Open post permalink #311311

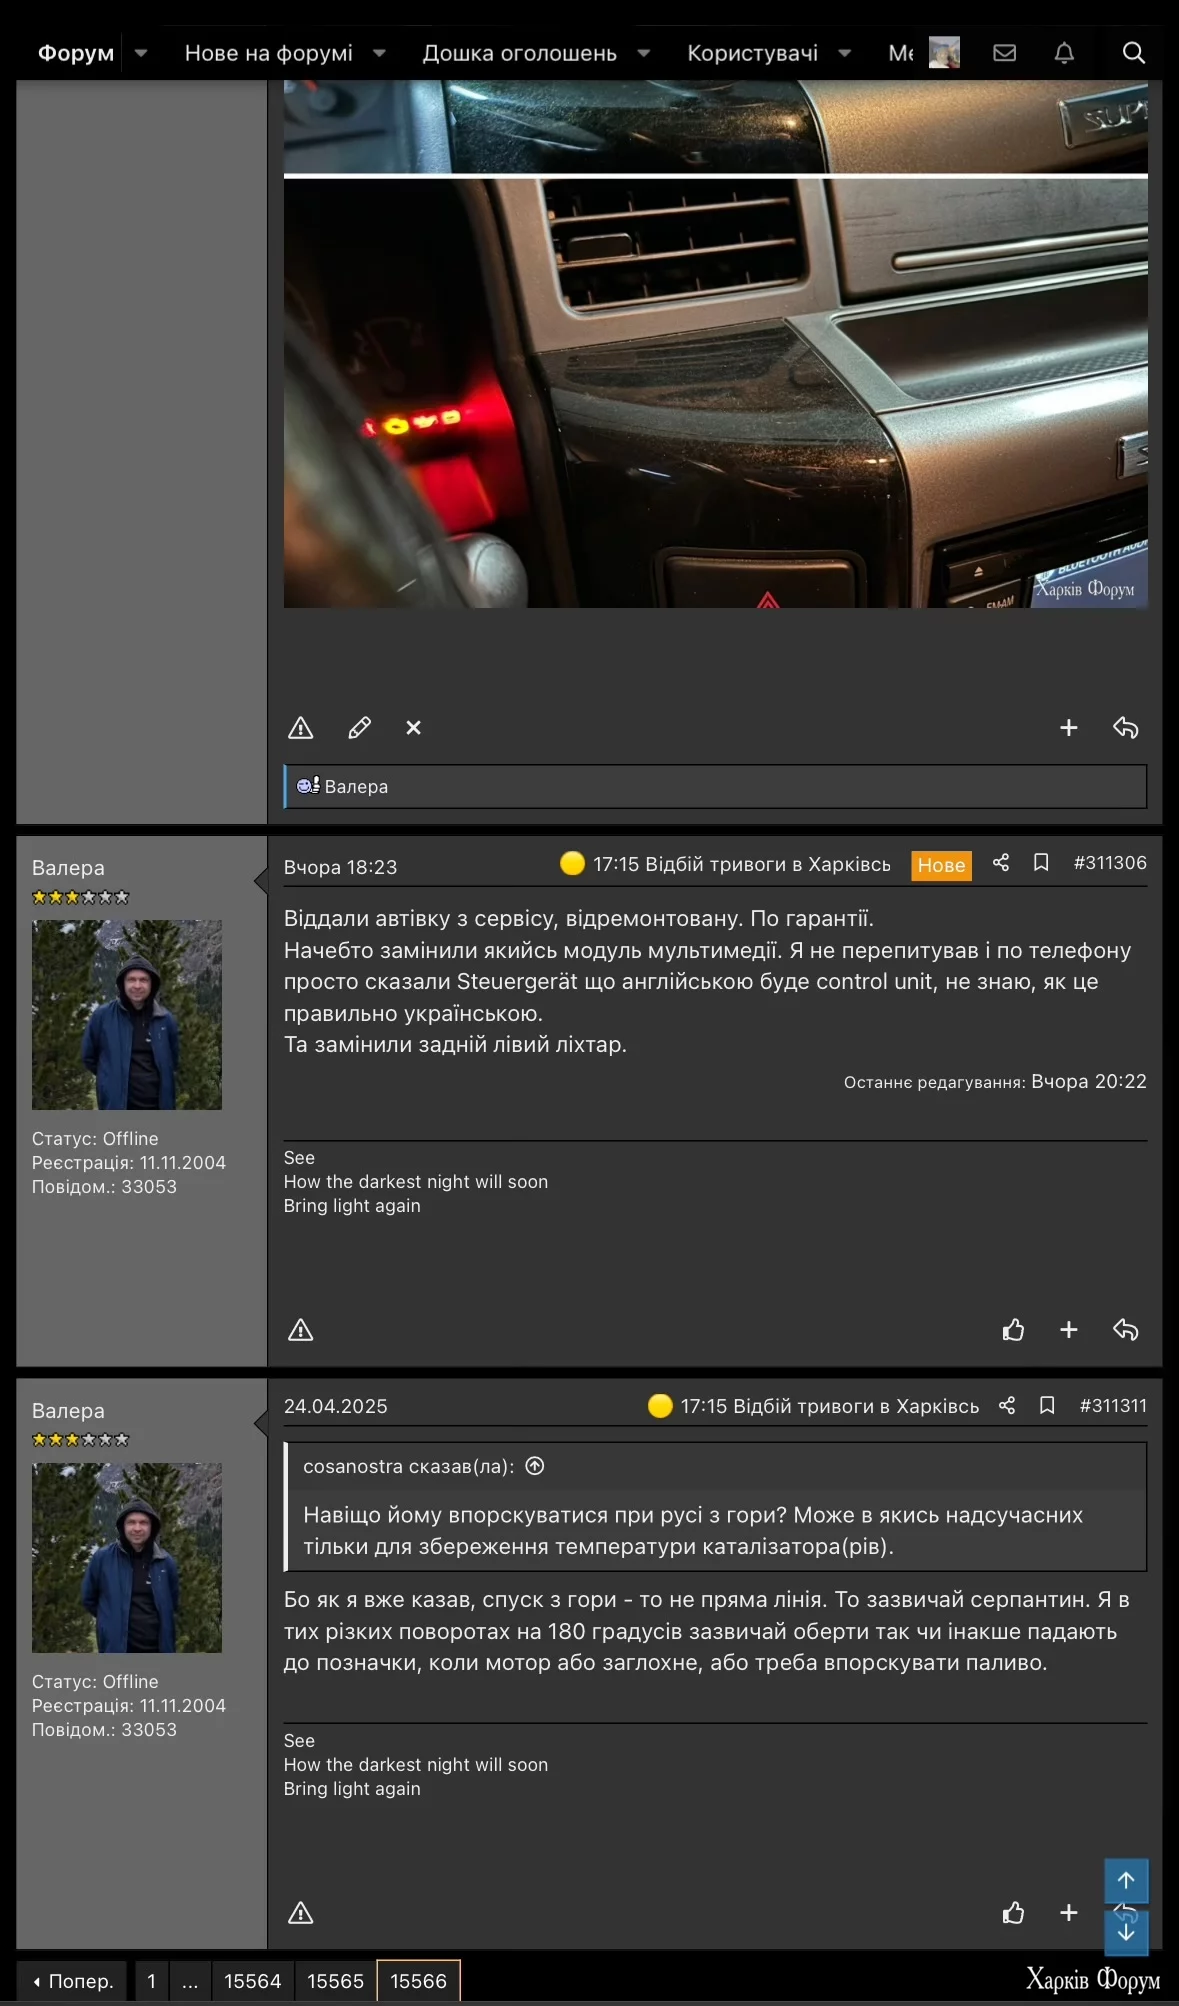[x=1113, y=1406]
